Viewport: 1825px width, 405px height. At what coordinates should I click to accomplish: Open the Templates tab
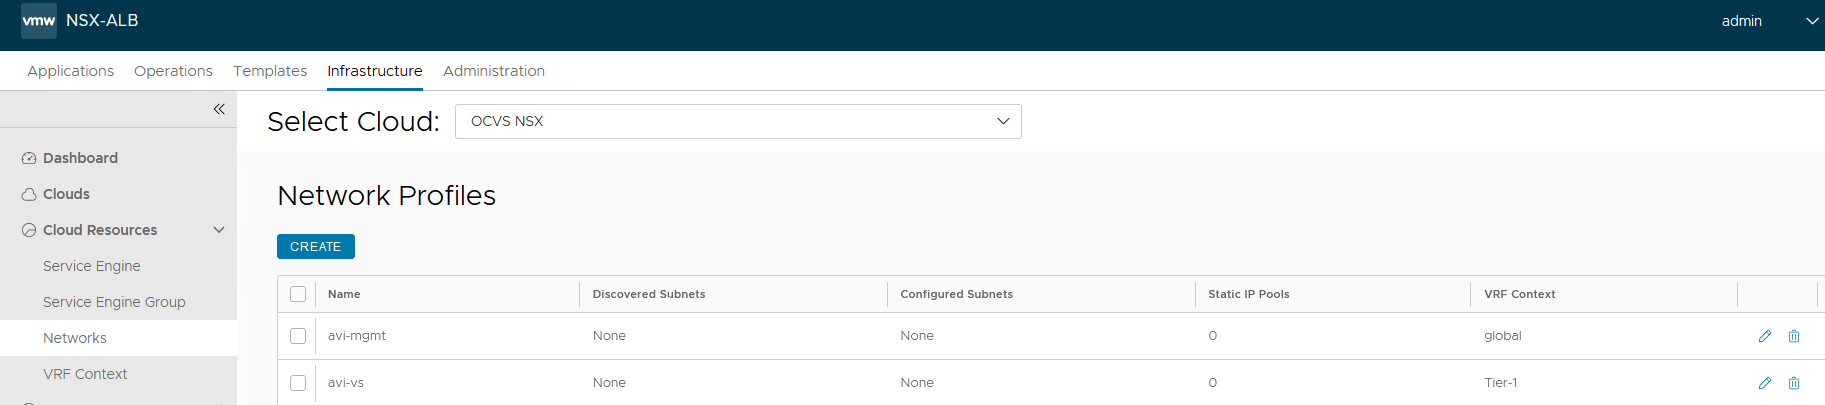tap(270, 71)
